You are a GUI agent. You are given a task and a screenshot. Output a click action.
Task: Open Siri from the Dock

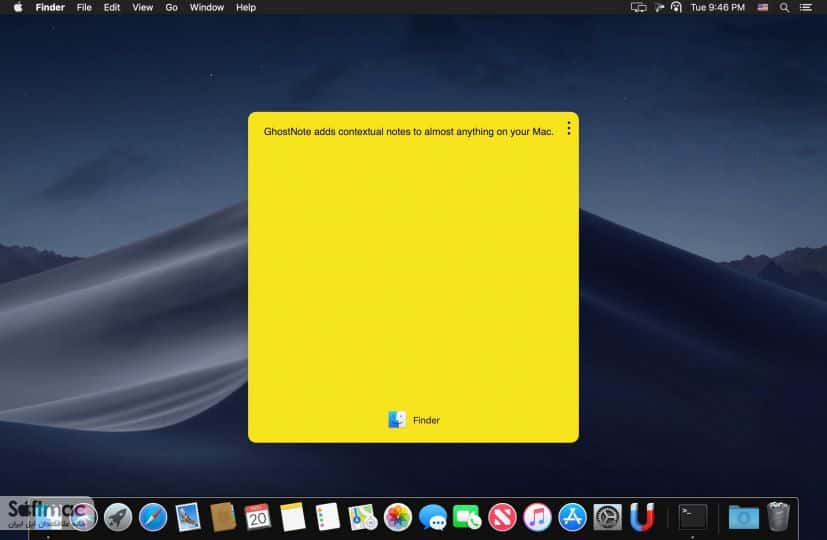(83, 517)
